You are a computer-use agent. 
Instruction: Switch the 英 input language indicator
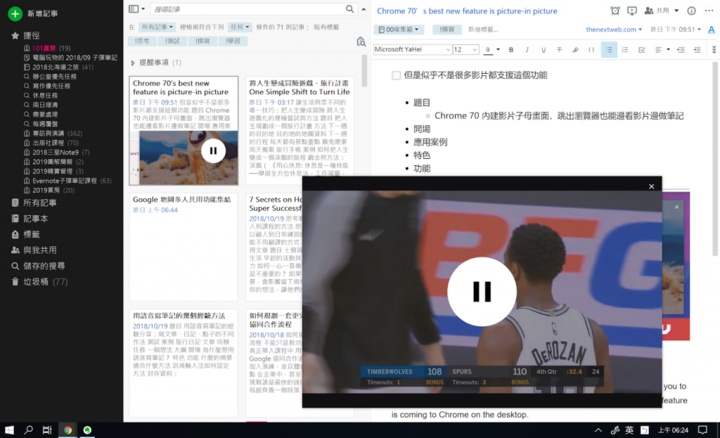click(630, 430)
